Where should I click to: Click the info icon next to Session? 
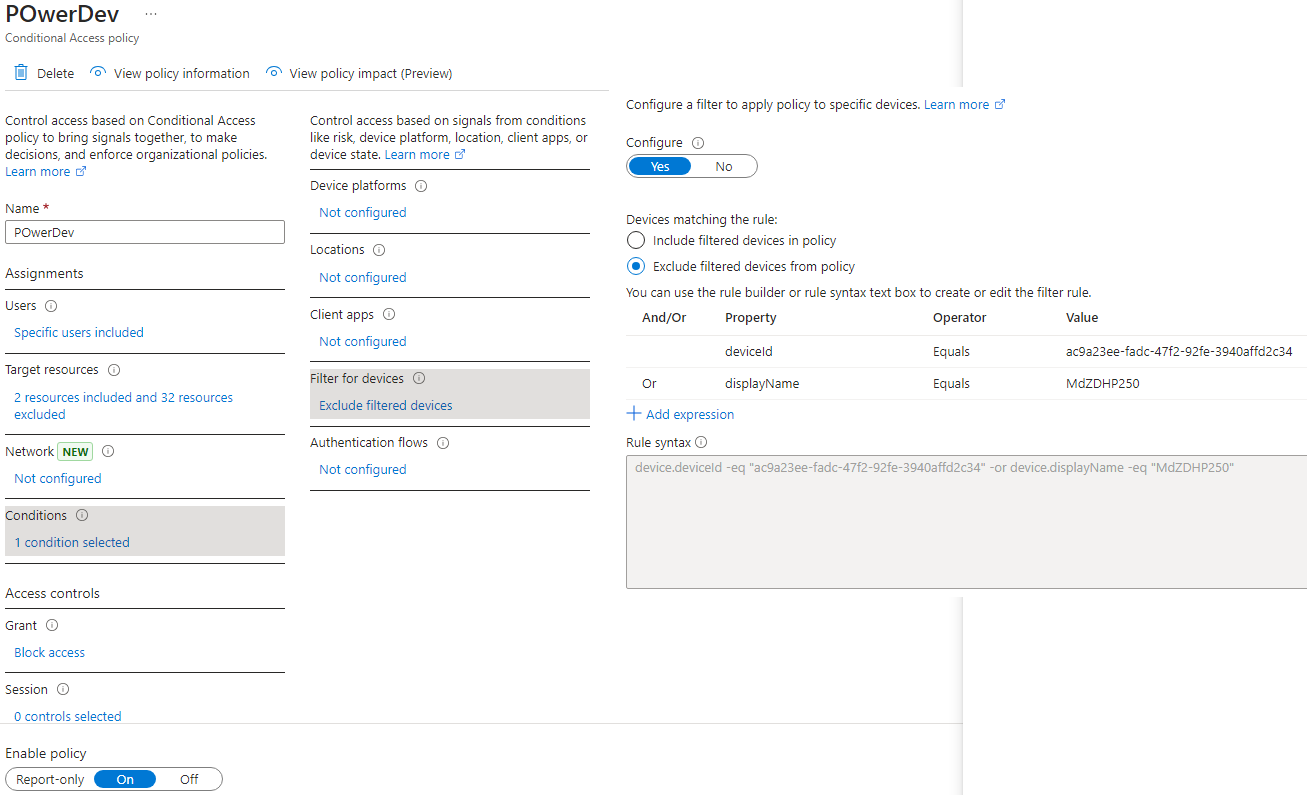pyautogui.click(x=63, y=690)
